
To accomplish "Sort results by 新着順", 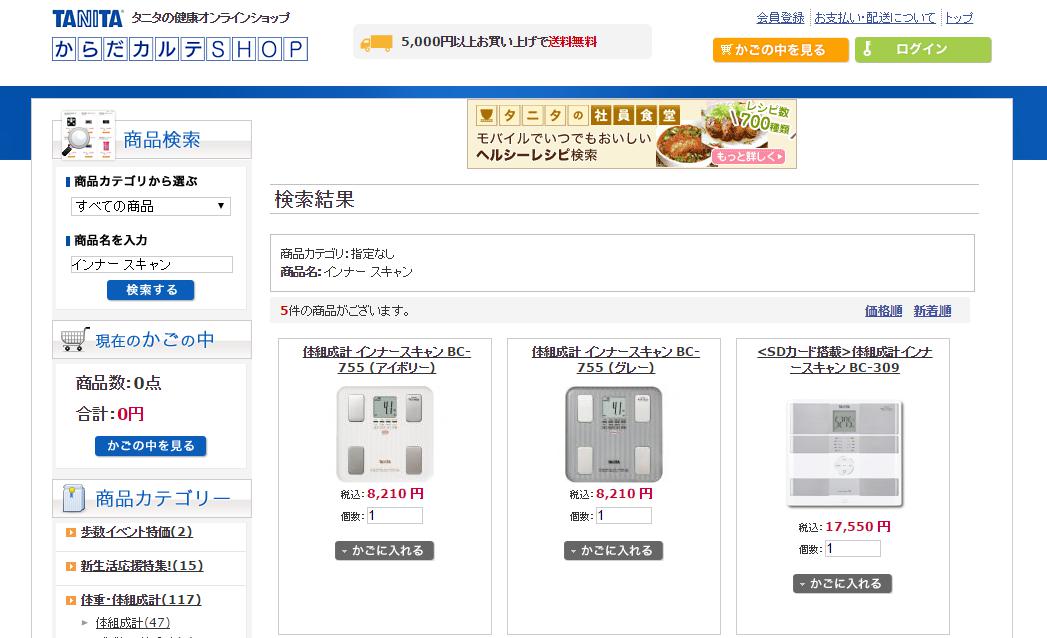I will pos(932,311).
